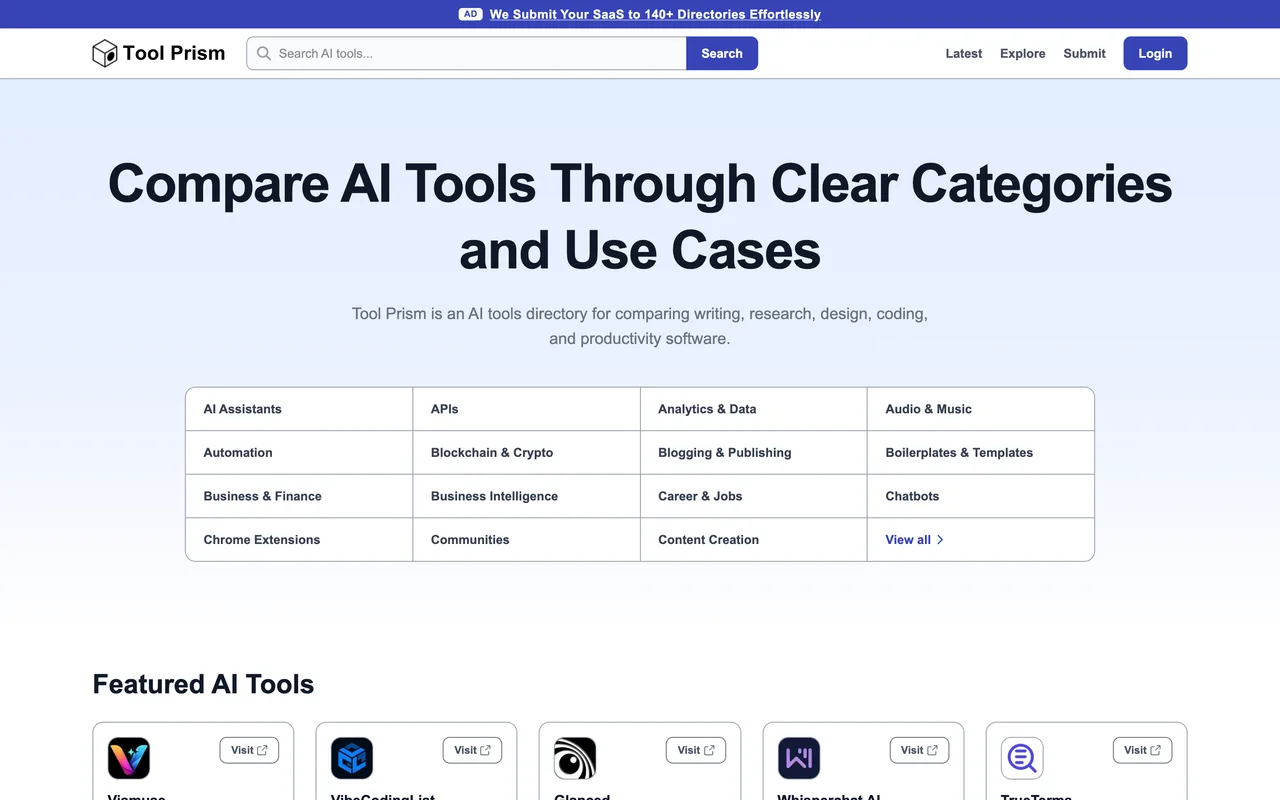Click Visit beside the blue cube logo
1280x800 pixels.
(x=472, y=750)
